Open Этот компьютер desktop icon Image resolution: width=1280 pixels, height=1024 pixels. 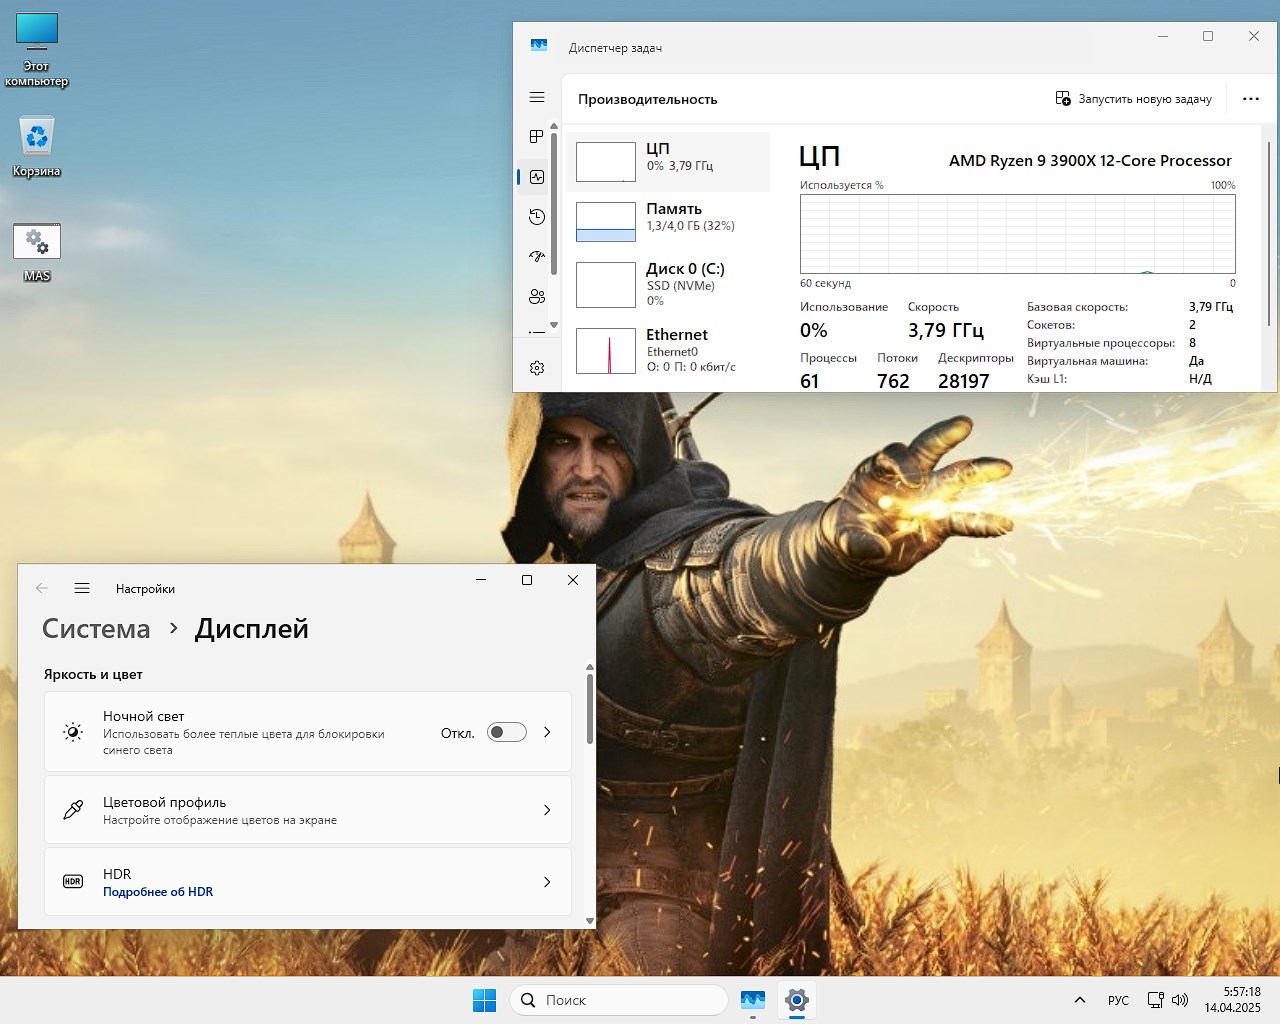[37, 50]
